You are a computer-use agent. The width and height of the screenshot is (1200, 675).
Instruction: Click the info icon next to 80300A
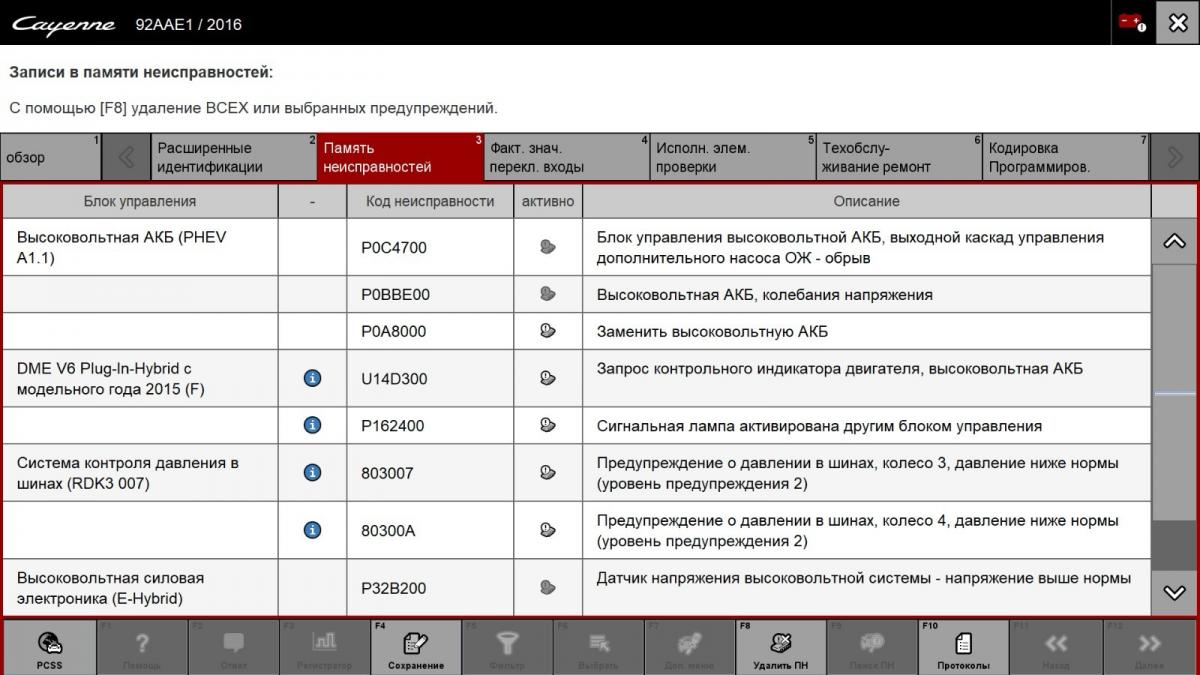pyautogui.click(x=312, y=530)
